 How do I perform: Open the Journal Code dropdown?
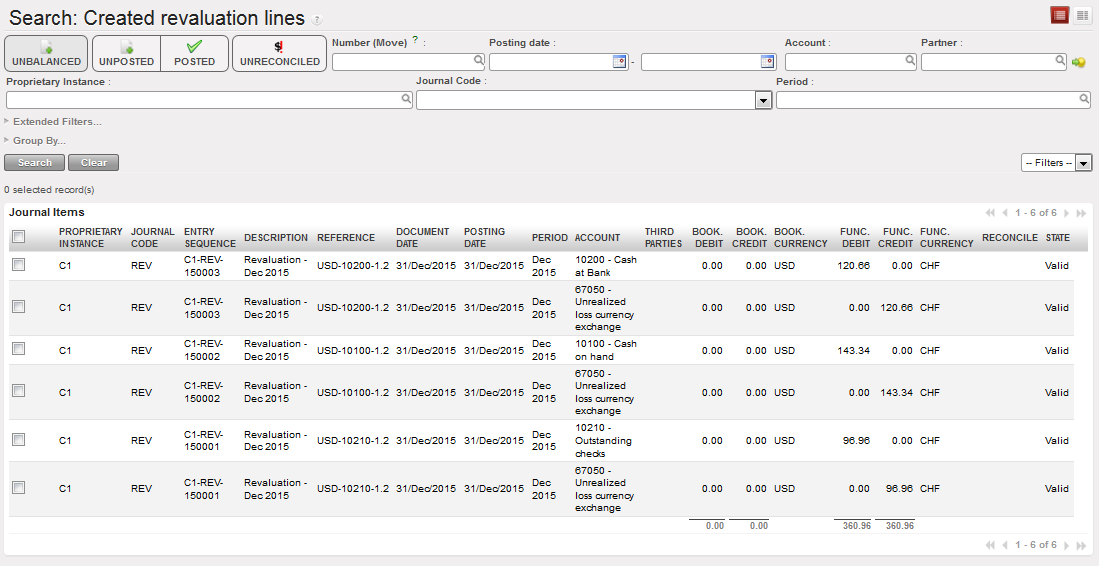(763, 100)
